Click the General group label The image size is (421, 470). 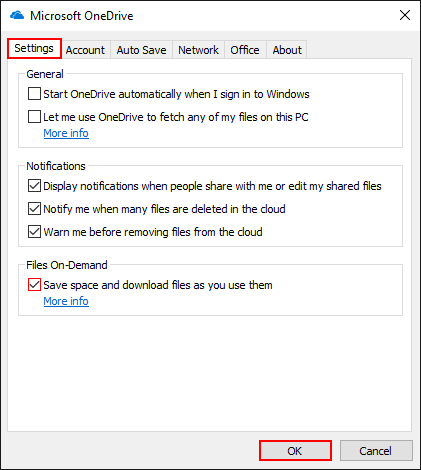point(45,74)
